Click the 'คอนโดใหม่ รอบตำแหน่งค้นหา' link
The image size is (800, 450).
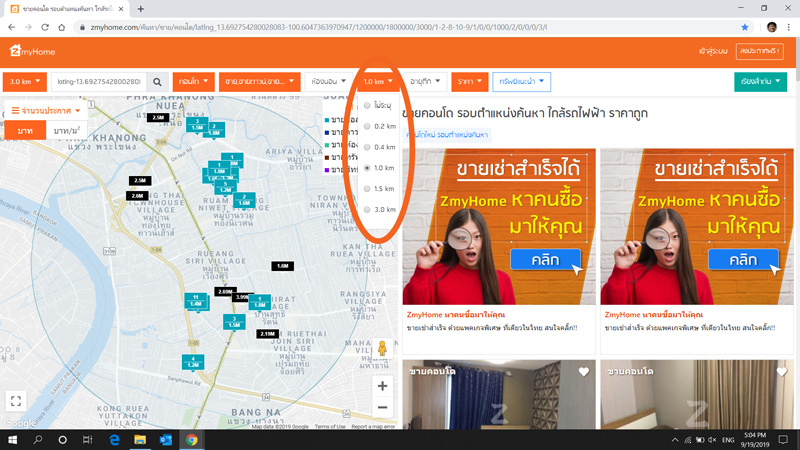447,135
